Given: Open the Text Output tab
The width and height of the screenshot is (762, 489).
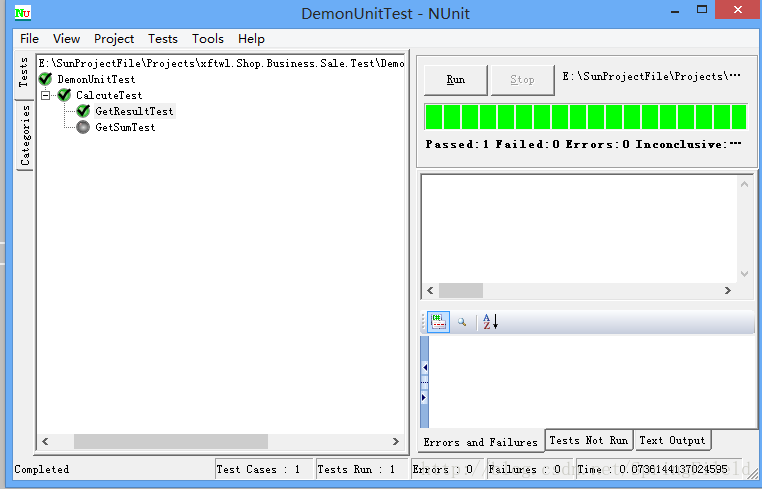Looking at the screenshot, I should tap(672, 440).
